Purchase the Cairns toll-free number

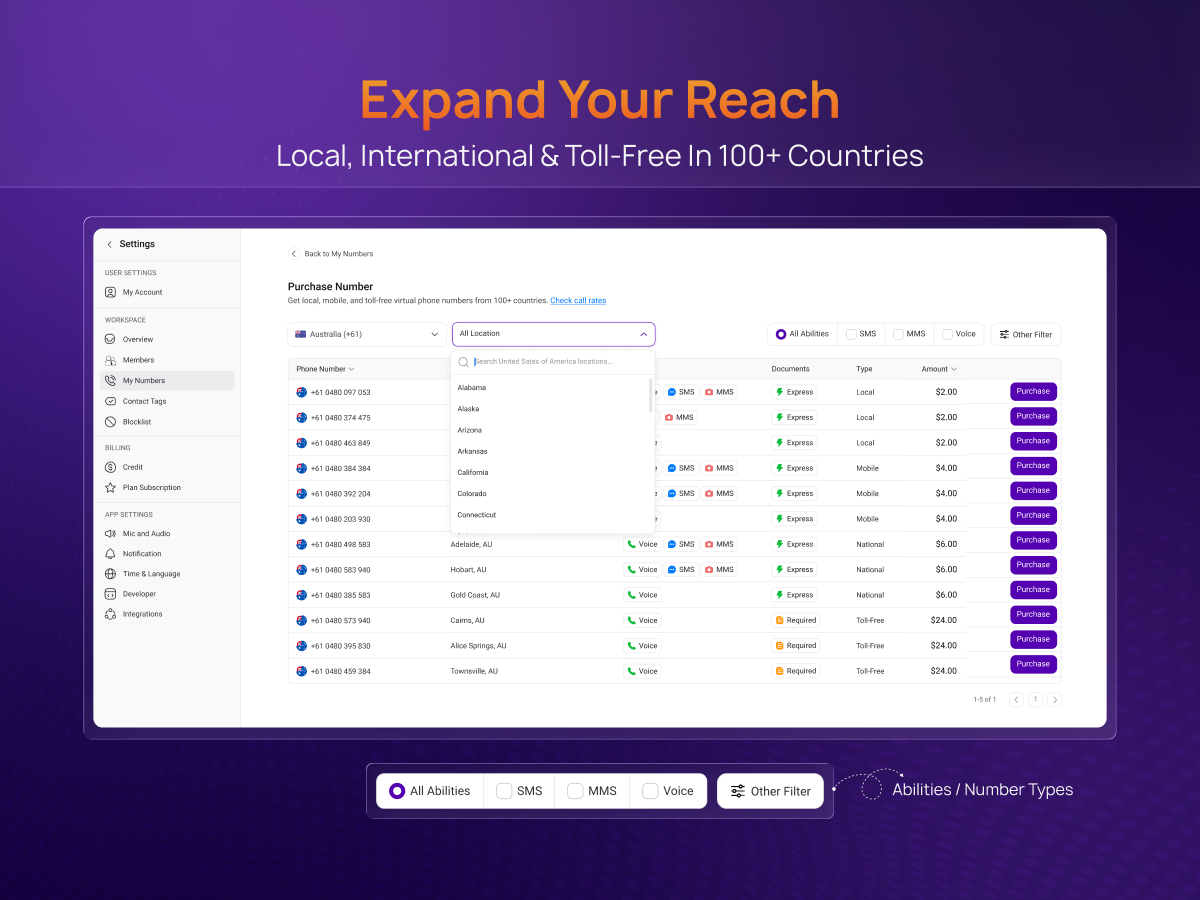click(x=1033, y=615)
